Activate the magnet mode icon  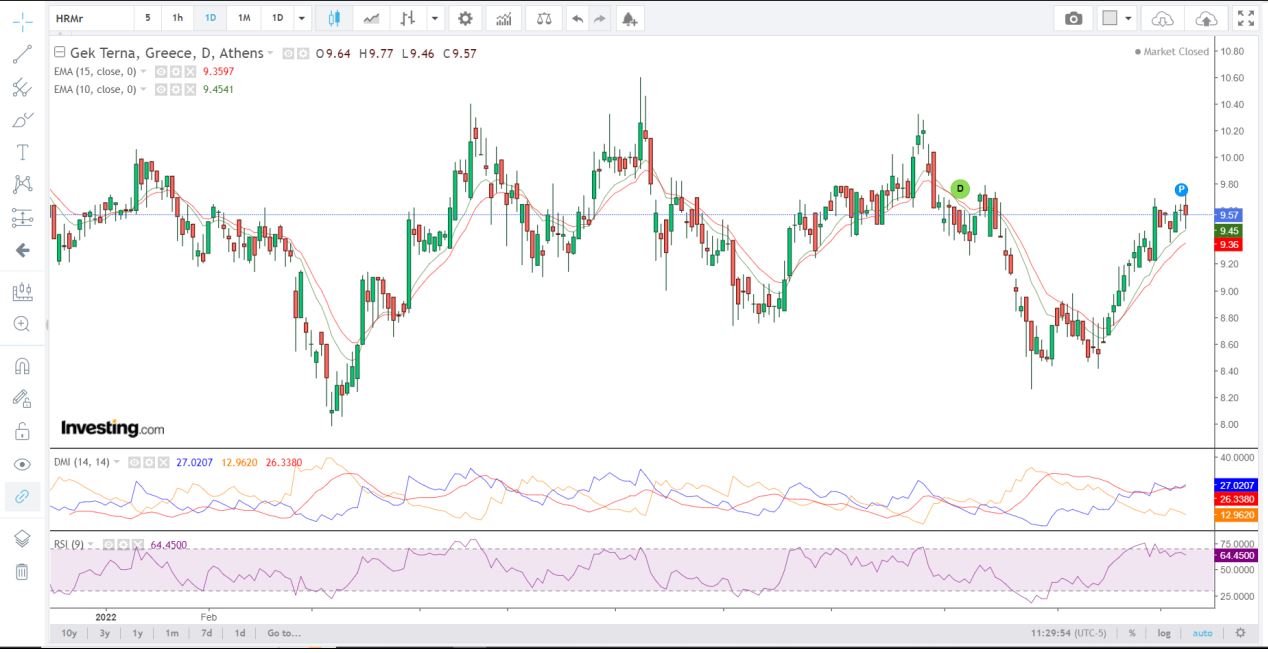(x=22, y=366)
